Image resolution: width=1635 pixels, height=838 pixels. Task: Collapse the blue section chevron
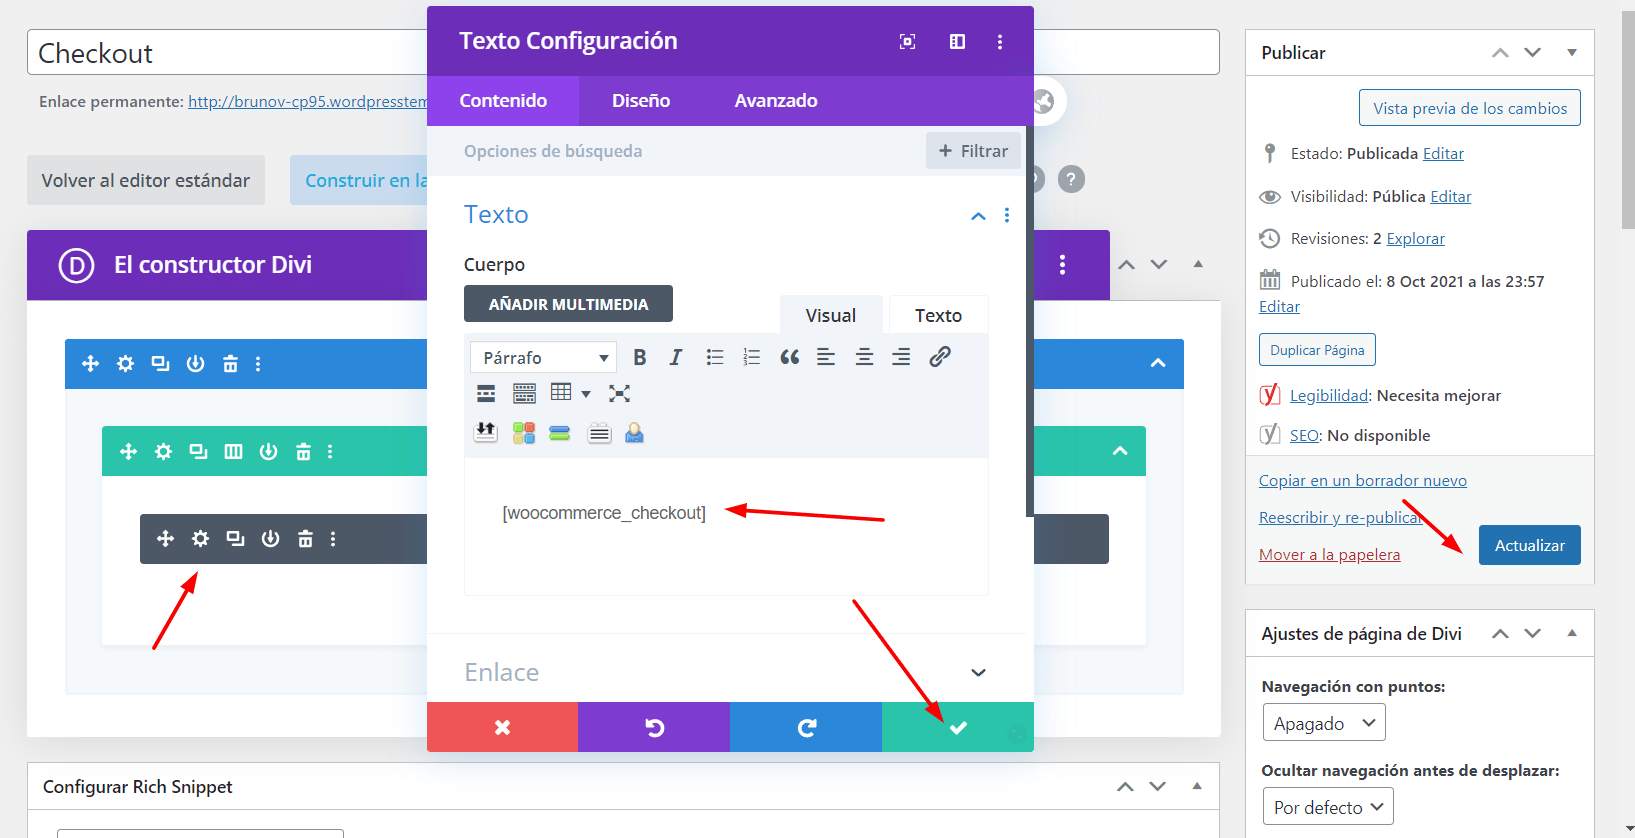1158,363
